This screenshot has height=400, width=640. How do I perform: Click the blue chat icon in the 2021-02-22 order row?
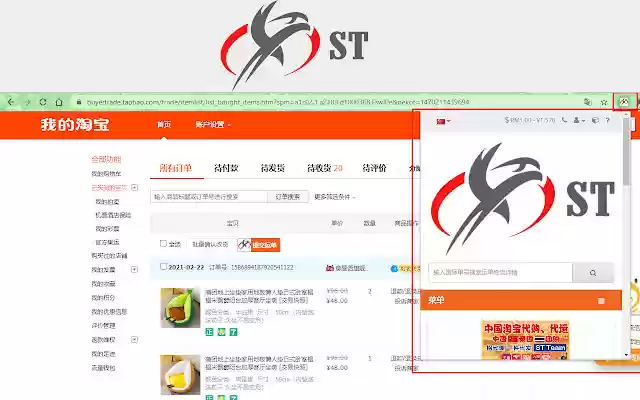394,269
